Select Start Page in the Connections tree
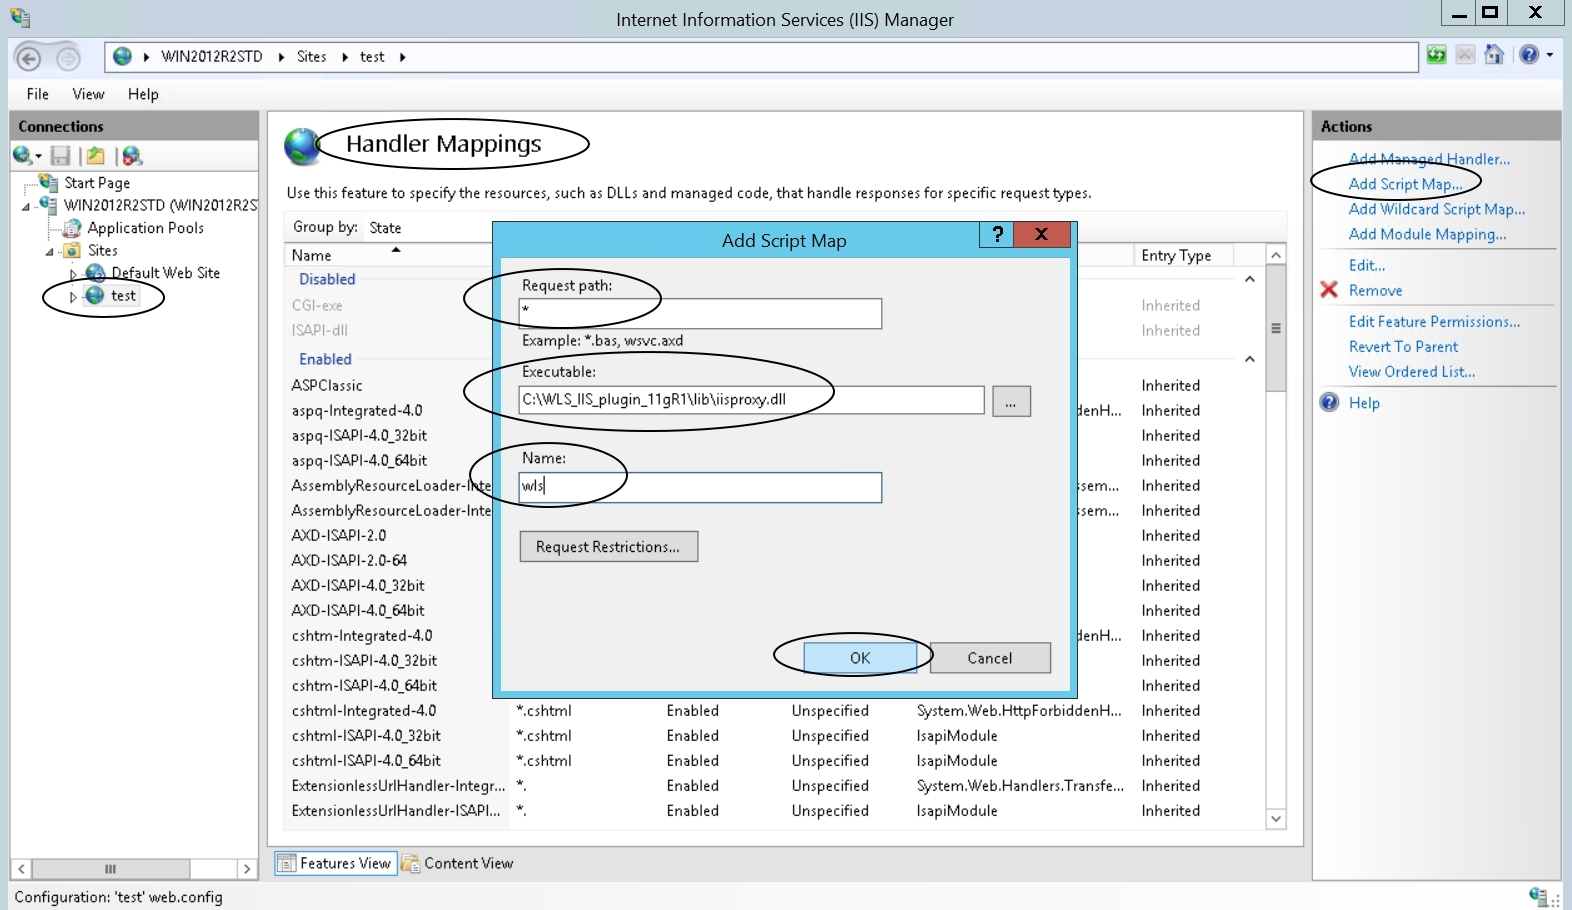This screenshot has height=910, width=1572. (x=97, y=183)
